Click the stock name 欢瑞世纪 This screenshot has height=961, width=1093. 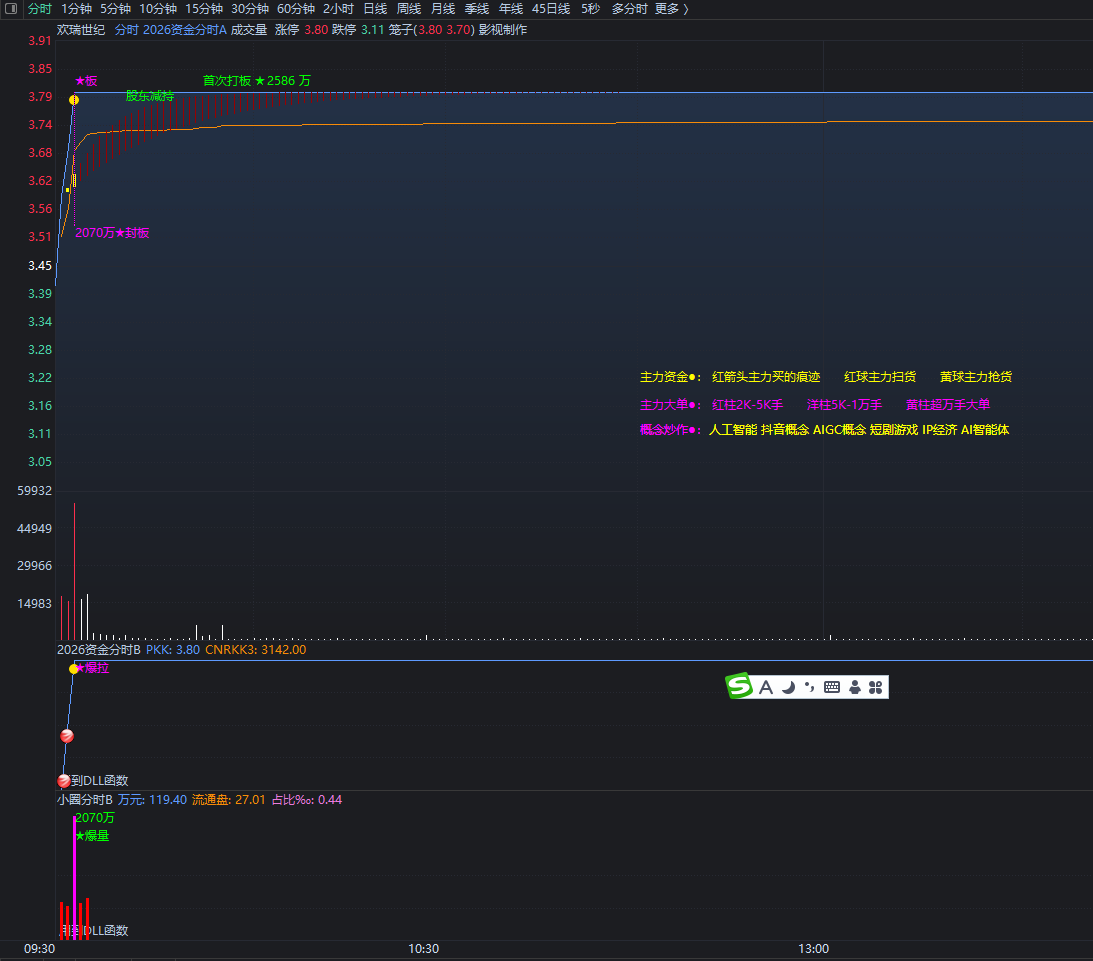point(81,30)
